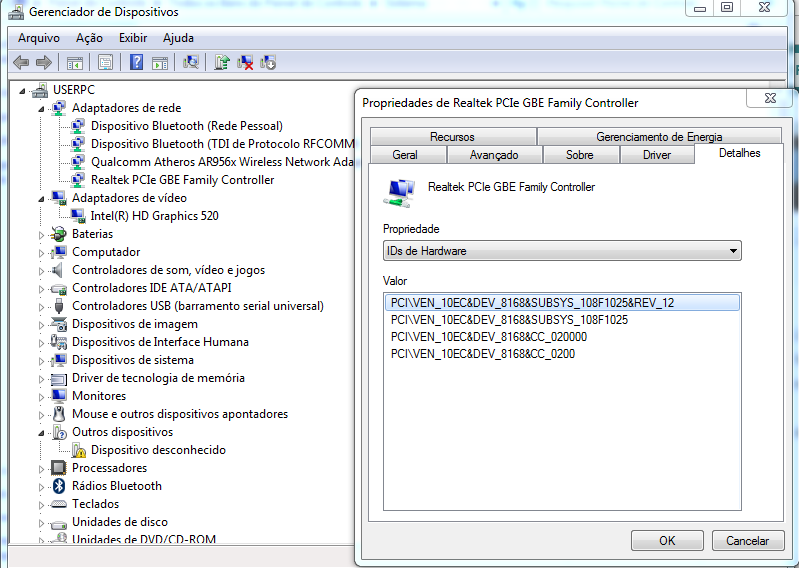Screen dimensions: 799x568
Task: Select Intel(R) HD Graphics 520
Action: (154, 216)
